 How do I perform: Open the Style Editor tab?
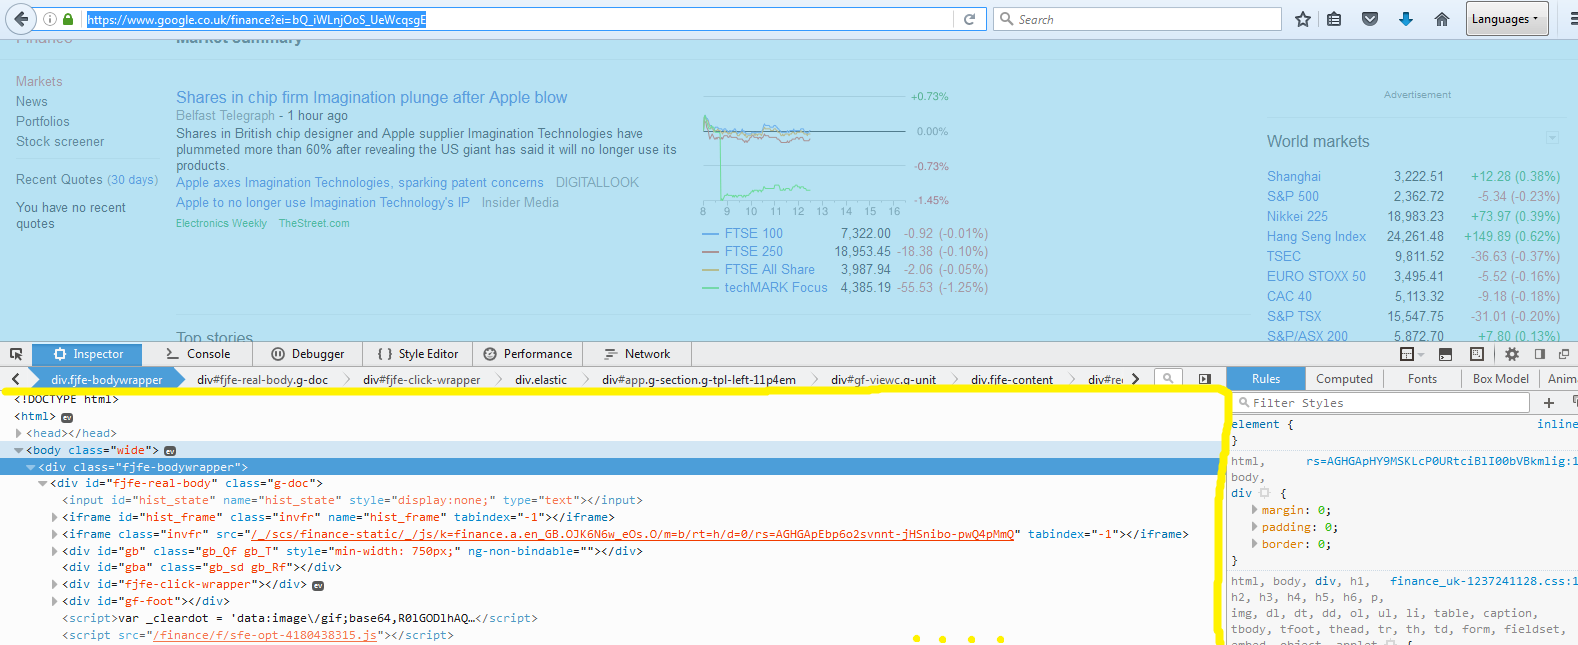point(418,354)
